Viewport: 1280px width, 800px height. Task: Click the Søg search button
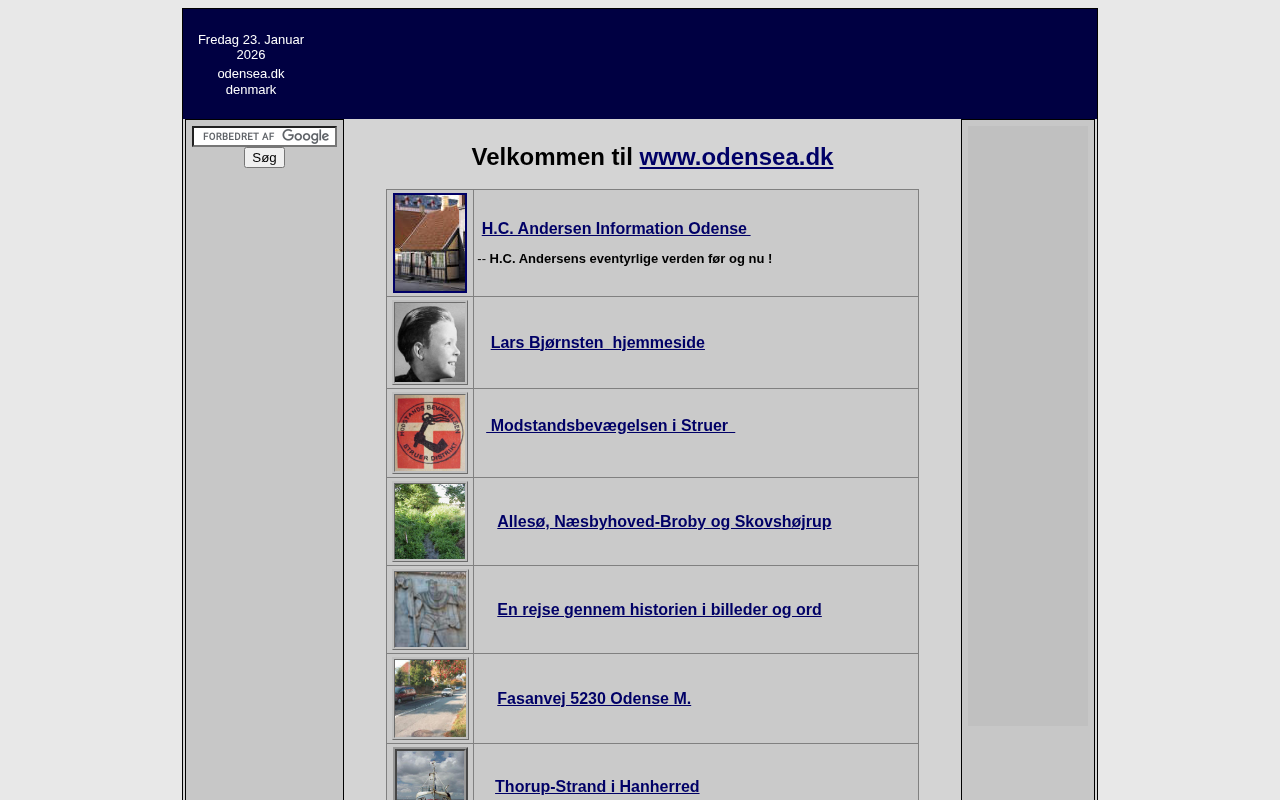(x=264, y=158)
